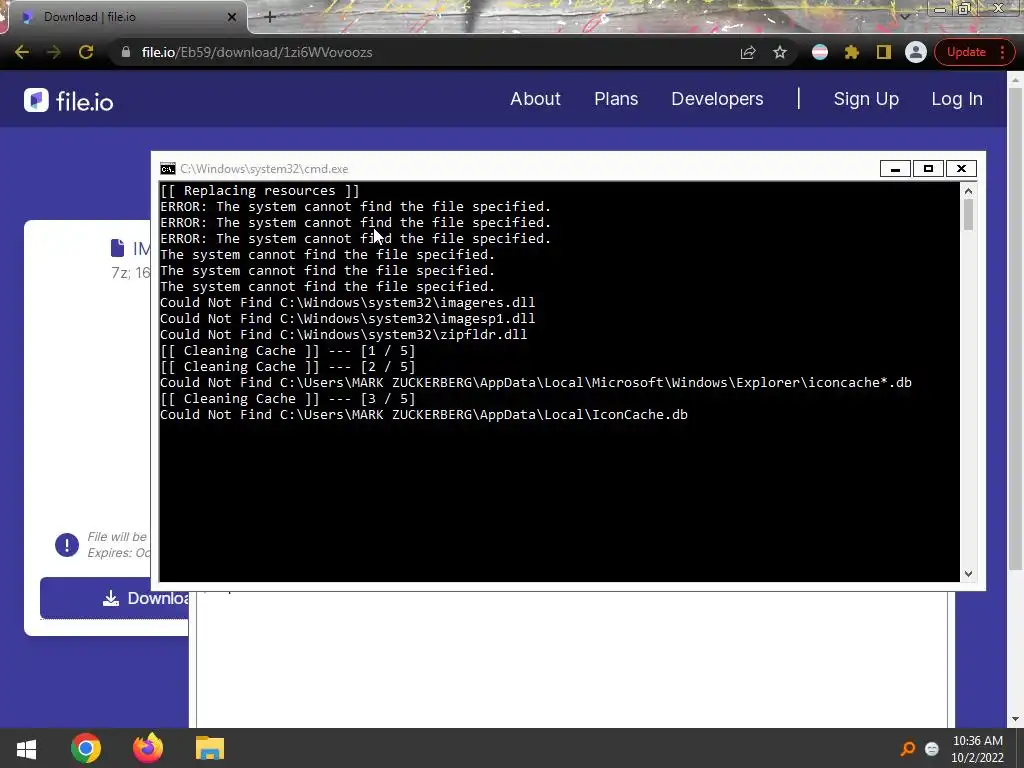This screenshot has height=768, width=1024.
Task: Select the Download | file.io tab
Action: [127, 17]
